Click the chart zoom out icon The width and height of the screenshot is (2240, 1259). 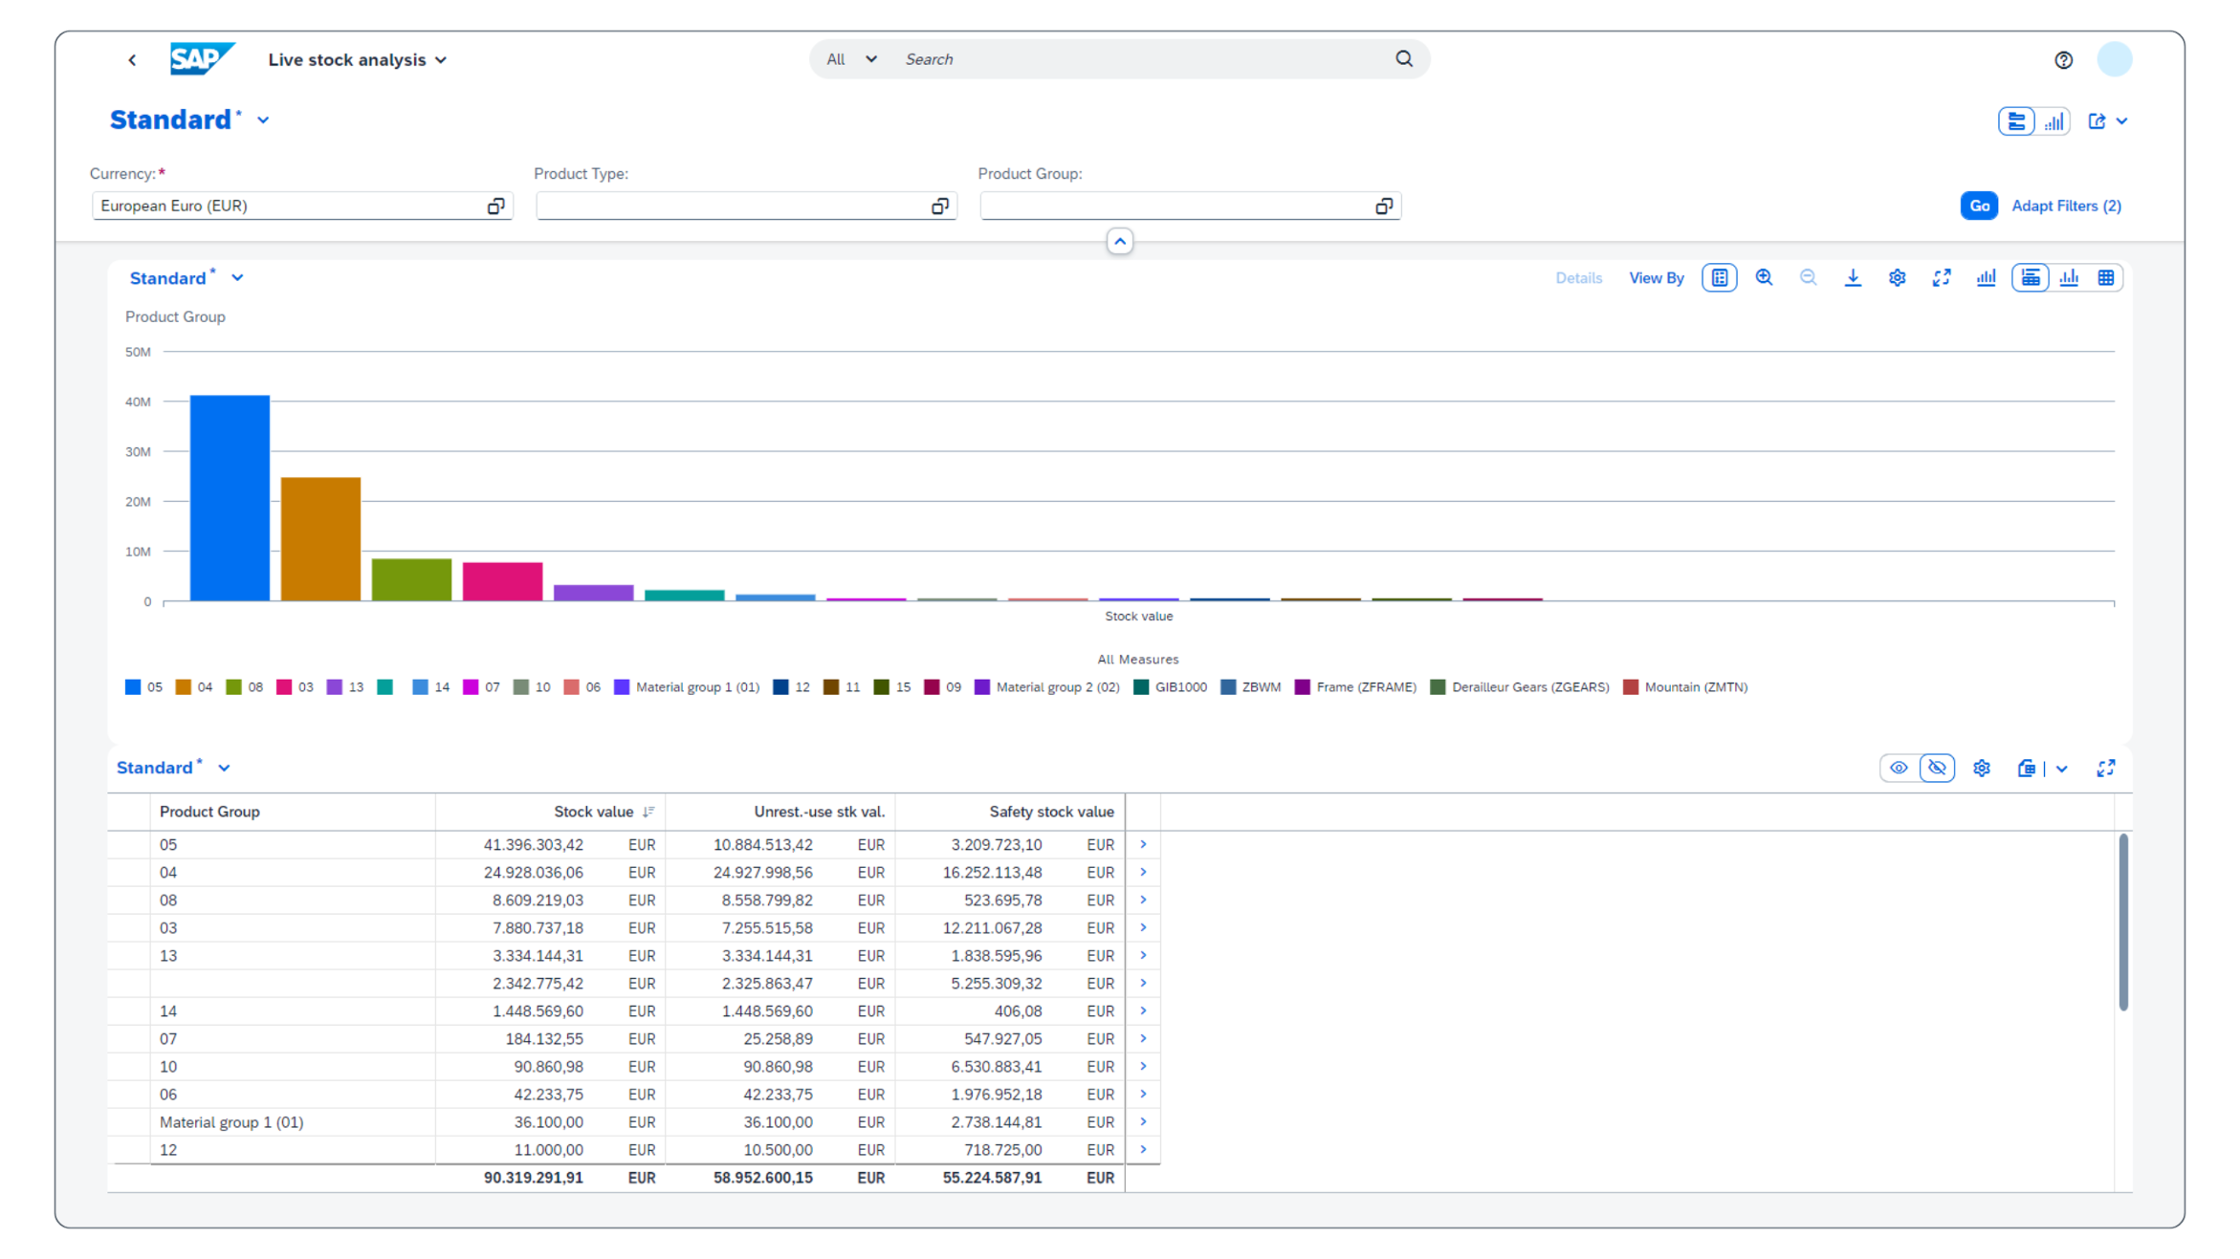pyautogui.click(x=1808, y=278)
